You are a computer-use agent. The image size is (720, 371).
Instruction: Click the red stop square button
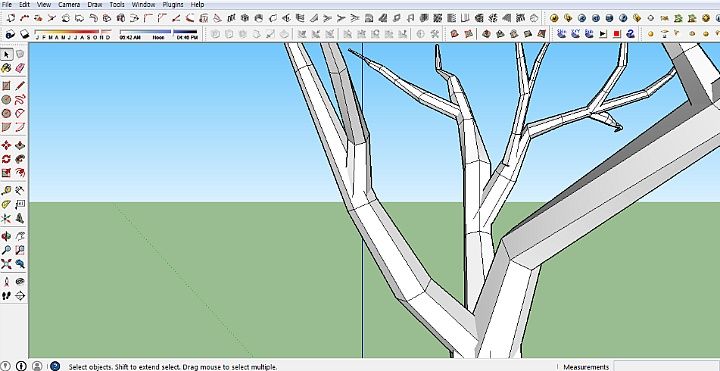click(617, 34)
